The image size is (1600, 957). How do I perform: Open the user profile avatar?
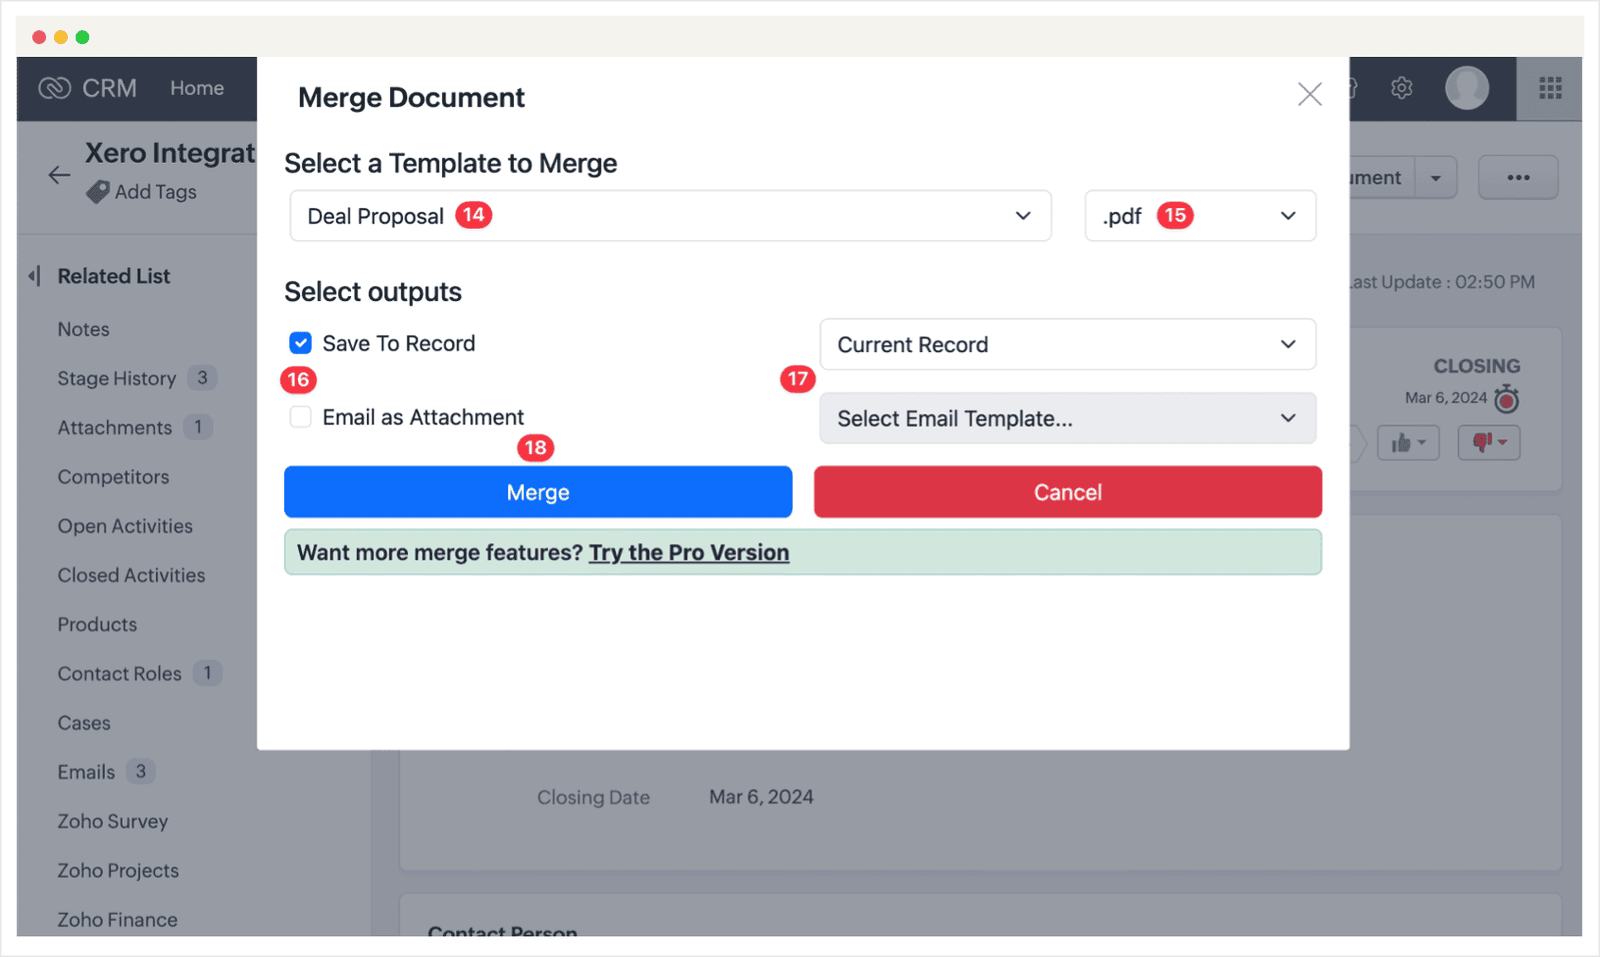click(1467, 88)
